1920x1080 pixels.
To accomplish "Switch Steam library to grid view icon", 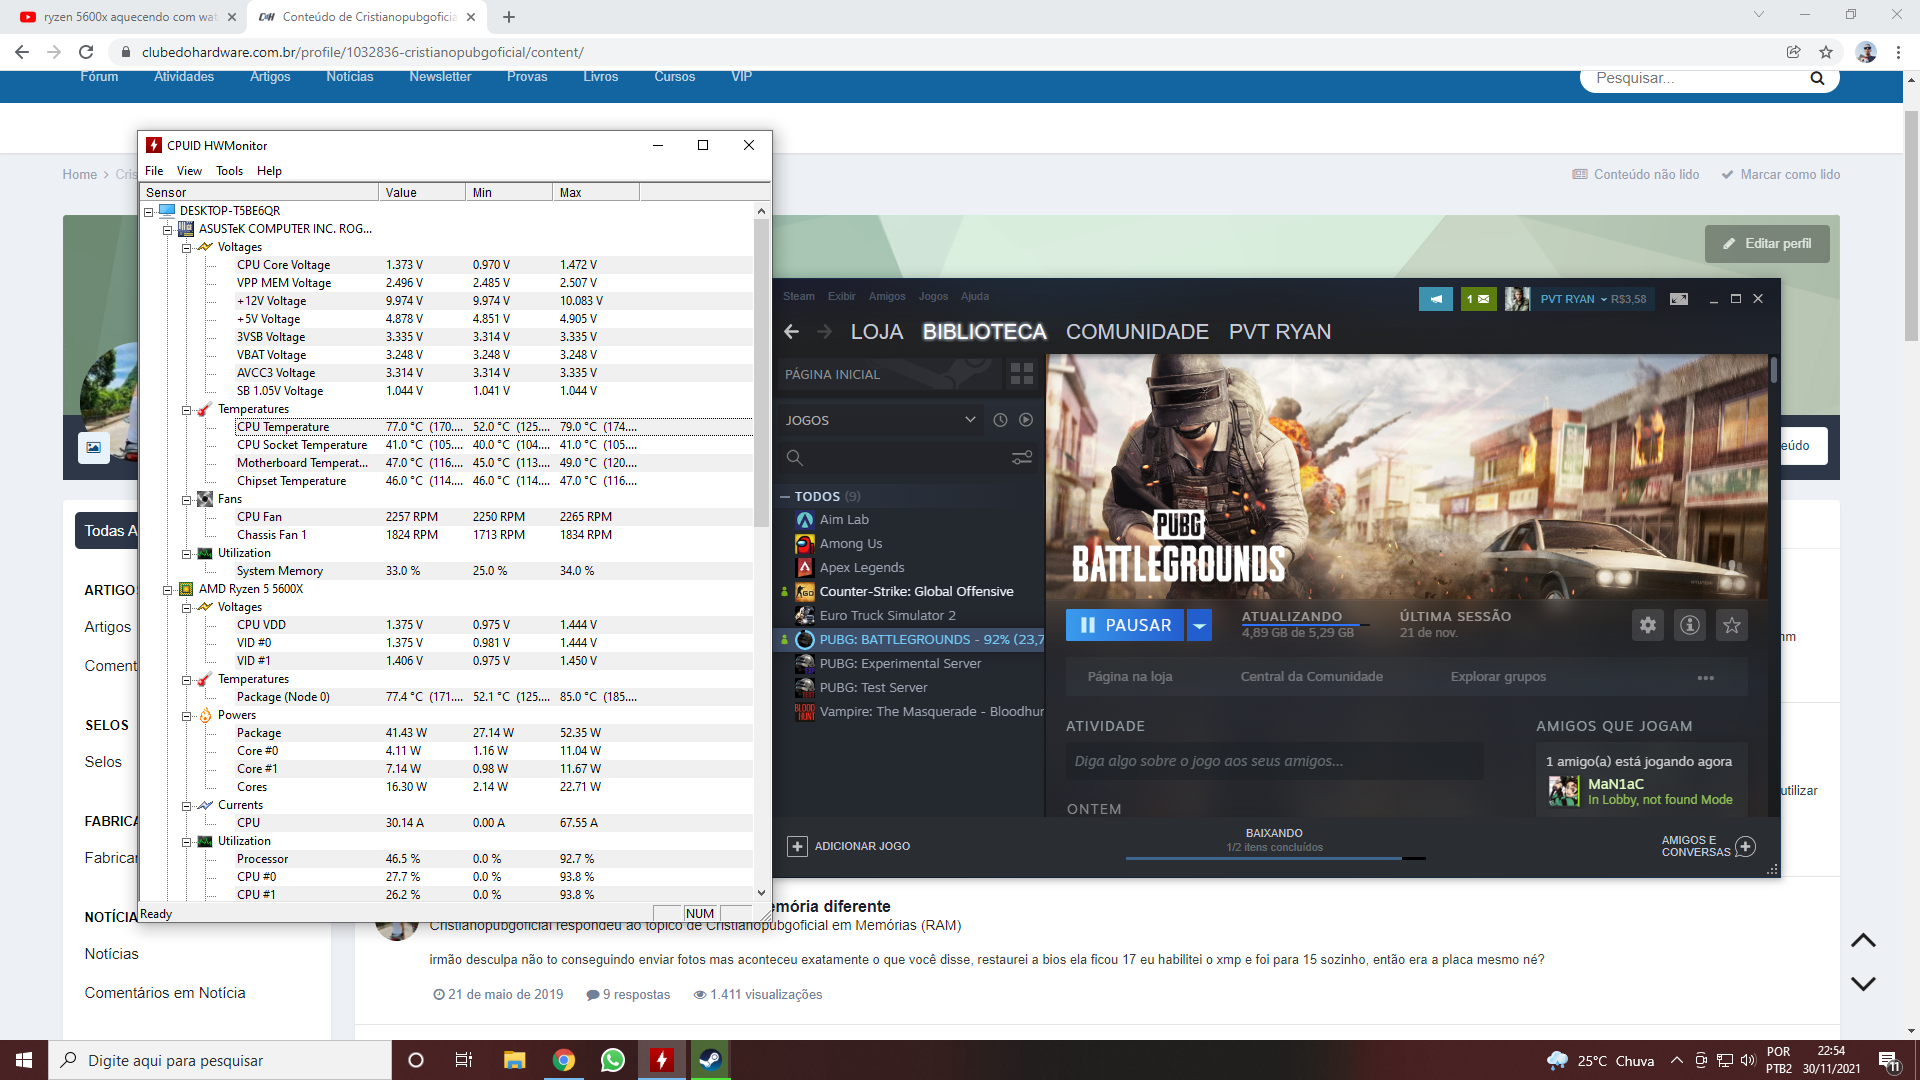I will pyautogui.click(x=1021, y=374).
